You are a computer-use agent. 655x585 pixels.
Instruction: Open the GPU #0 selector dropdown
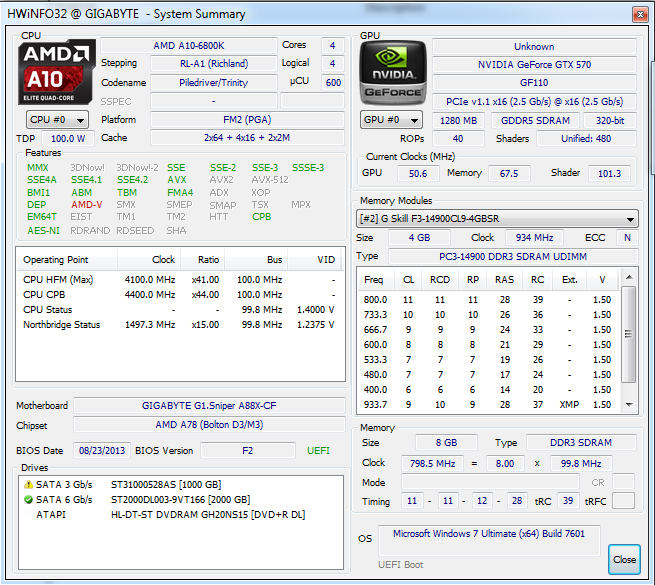tap(391, 120)
